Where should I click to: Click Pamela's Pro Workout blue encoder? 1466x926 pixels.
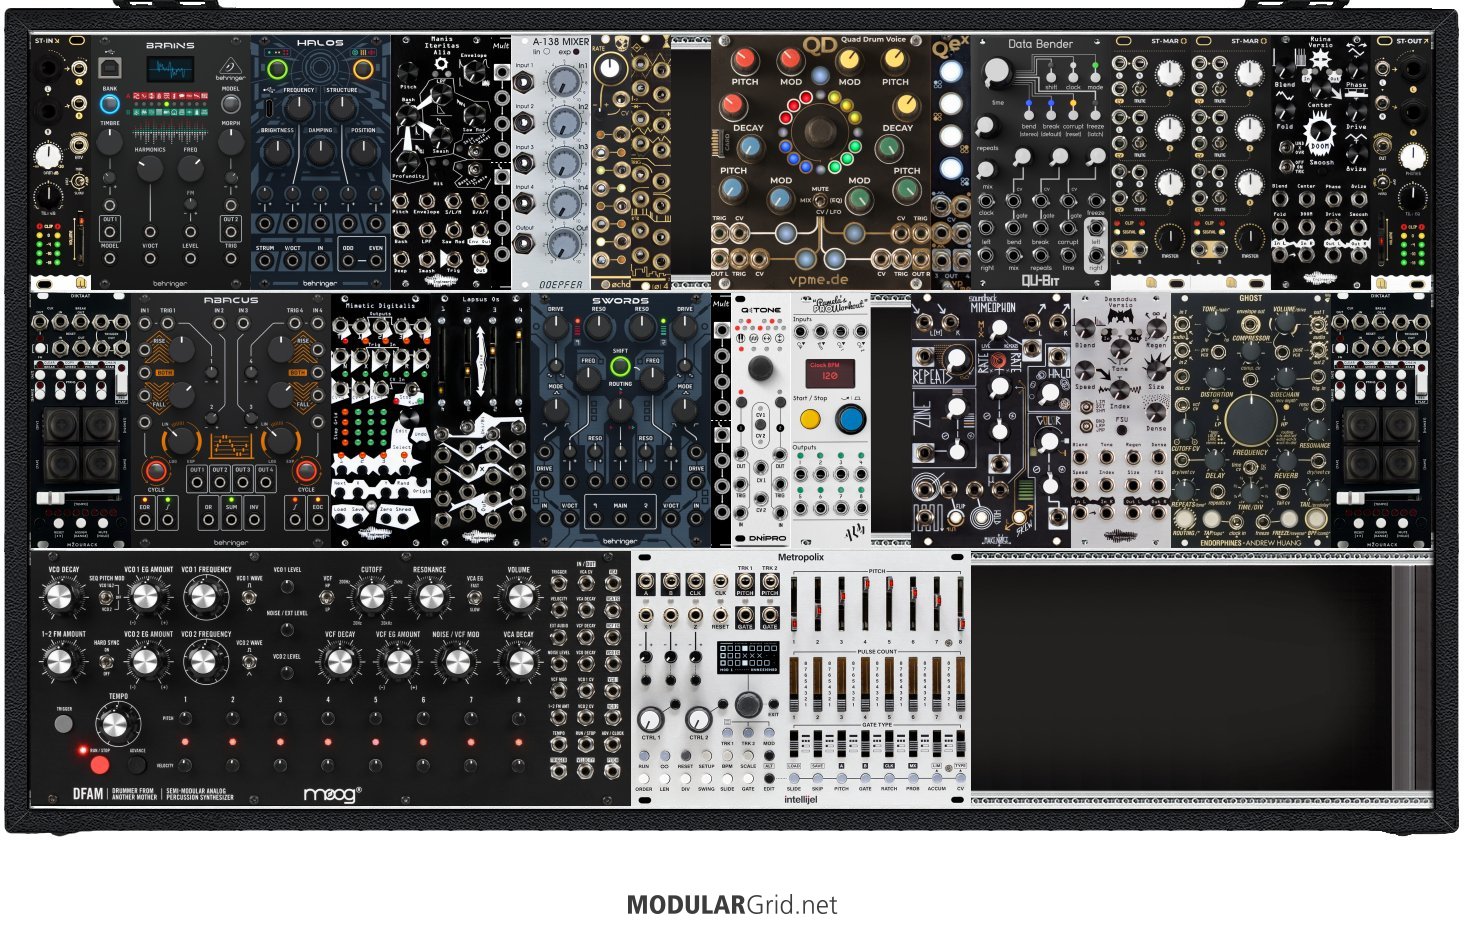tap(851, 419)
